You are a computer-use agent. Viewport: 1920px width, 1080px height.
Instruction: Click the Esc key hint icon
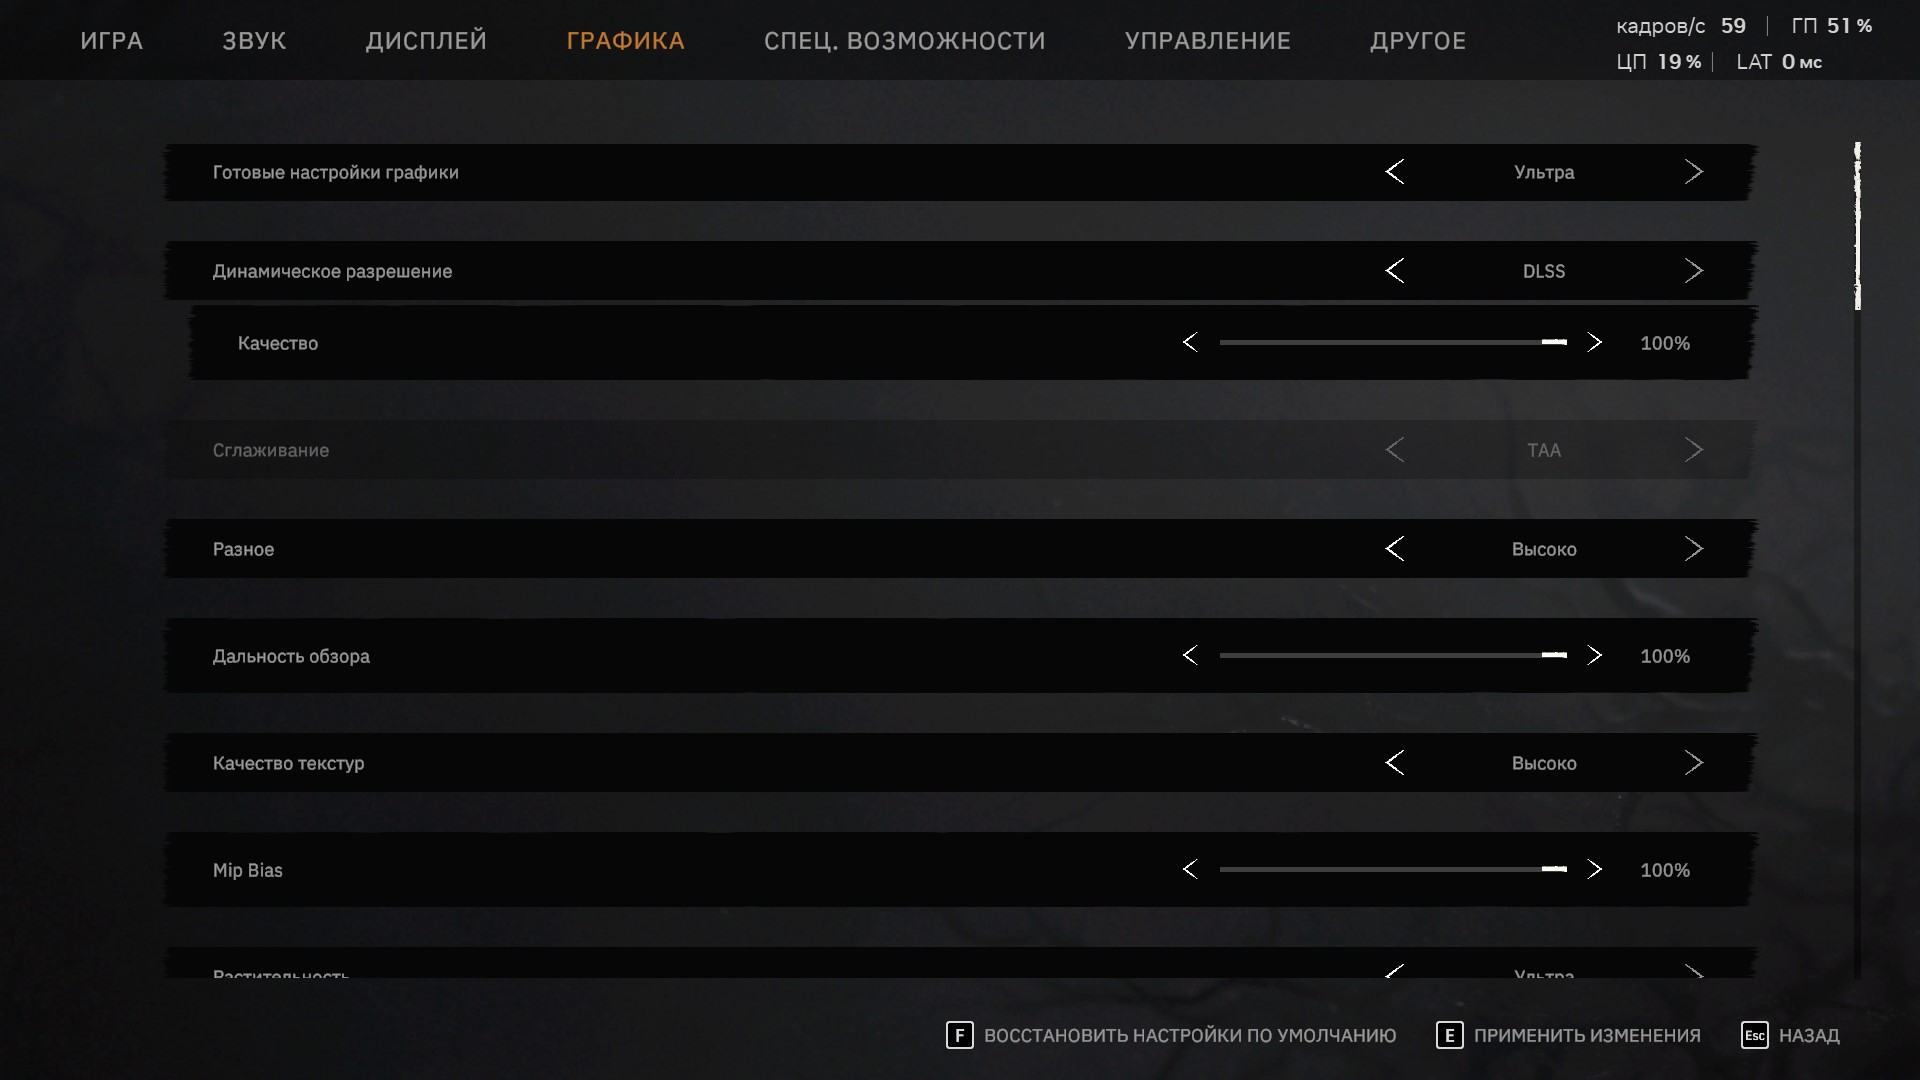click(x=1755, y=1036)
